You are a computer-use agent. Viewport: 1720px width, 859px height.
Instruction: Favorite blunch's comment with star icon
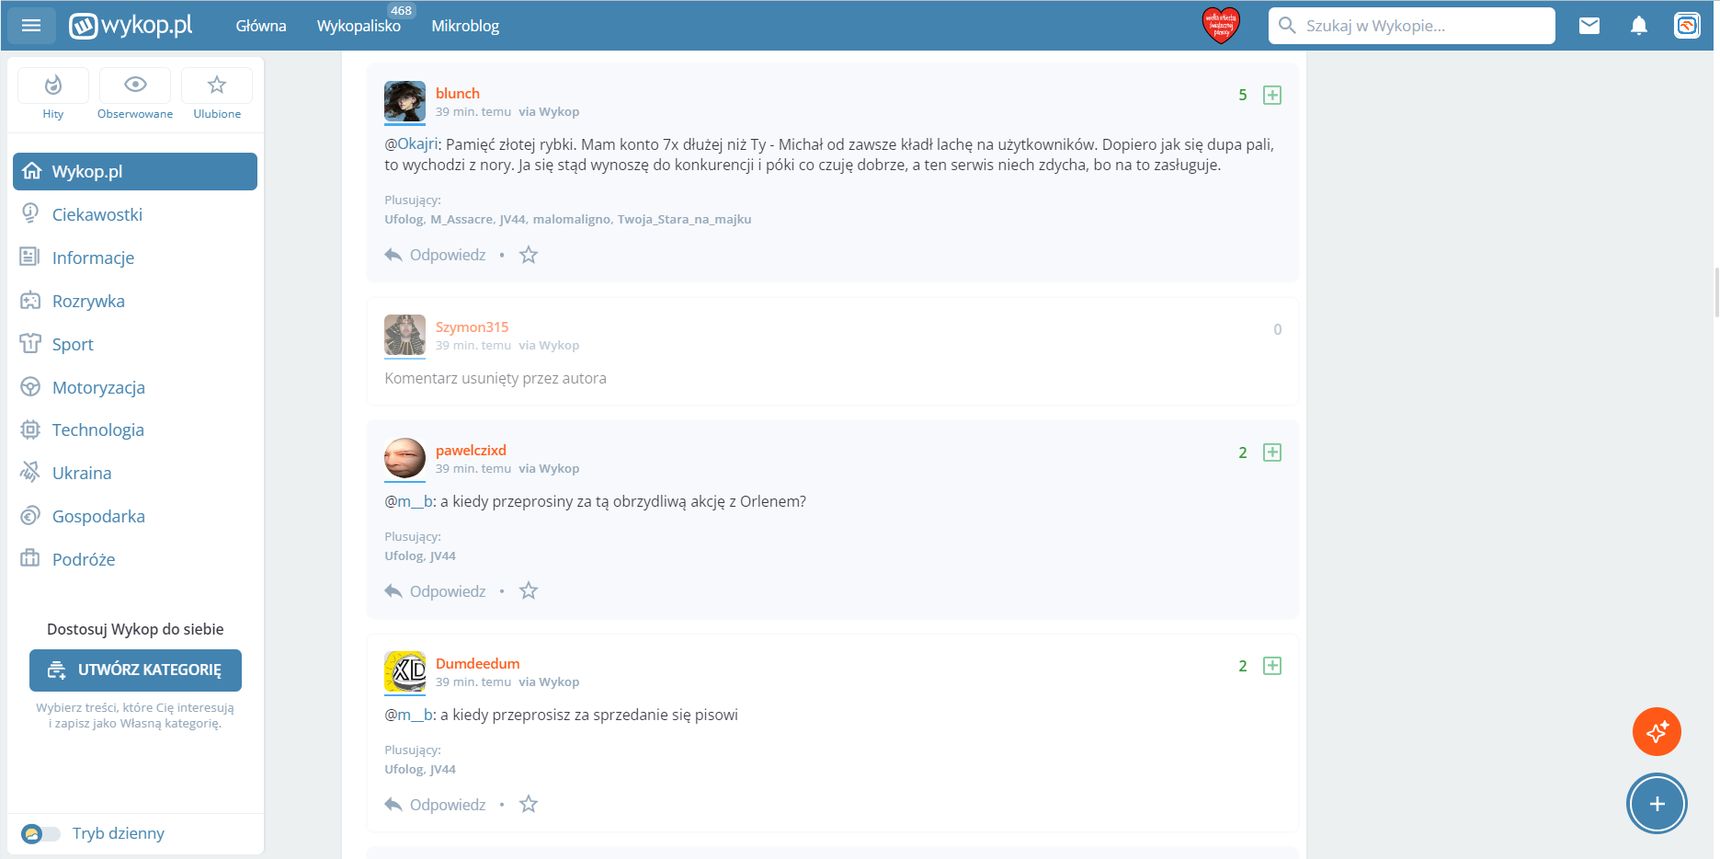528,255
